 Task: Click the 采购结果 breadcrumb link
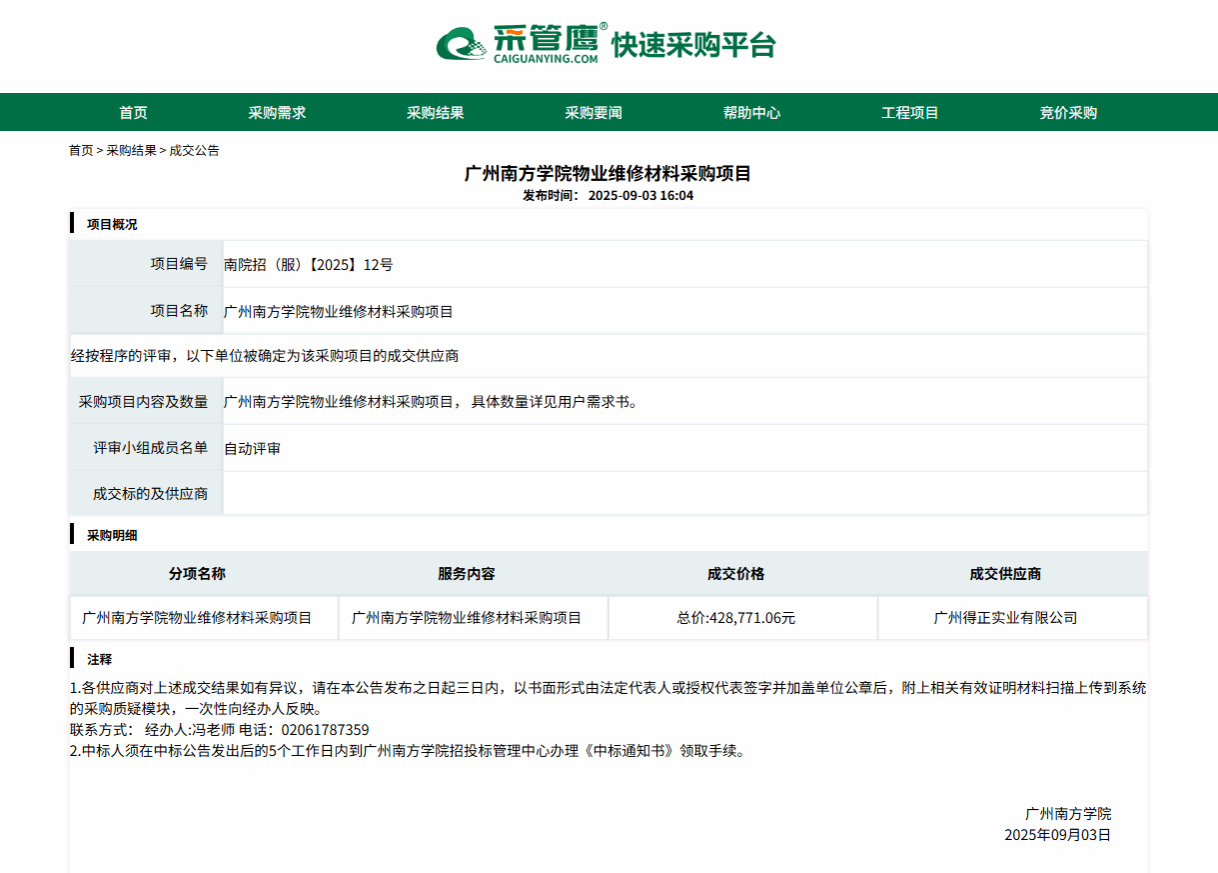point(132,151)
